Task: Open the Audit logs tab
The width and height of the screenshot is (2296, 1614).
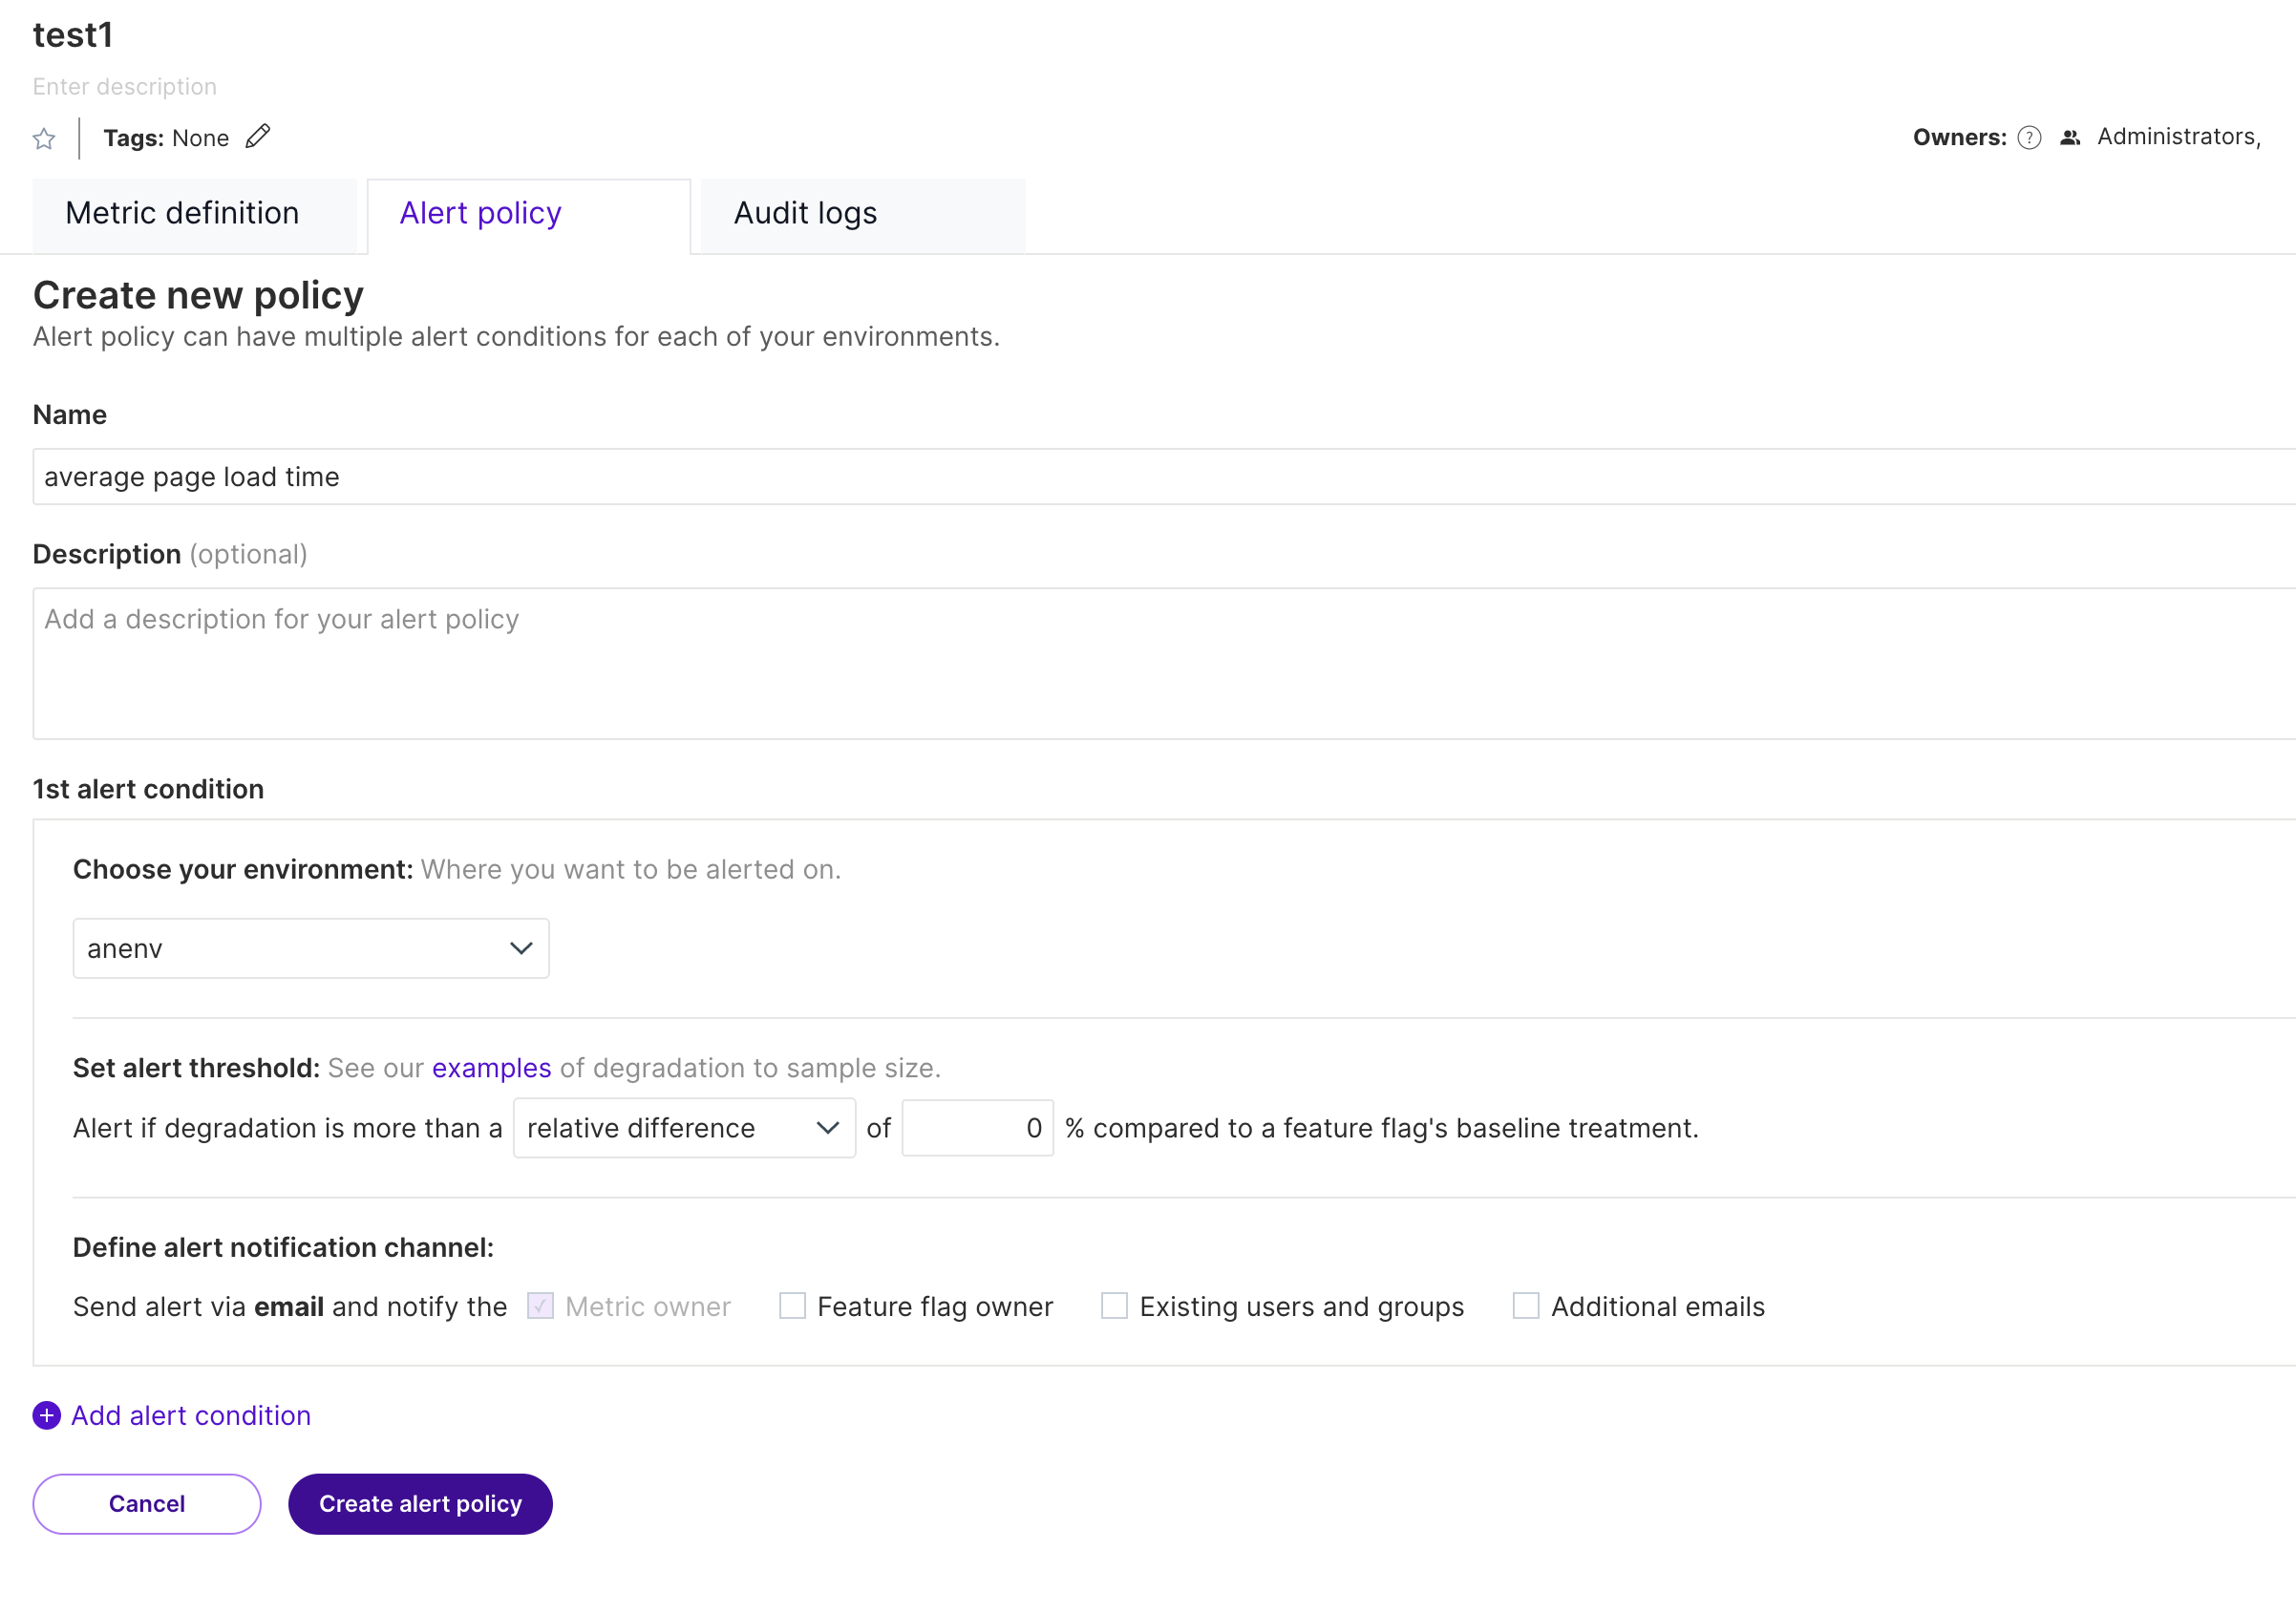Action: (x=805, y=213)
